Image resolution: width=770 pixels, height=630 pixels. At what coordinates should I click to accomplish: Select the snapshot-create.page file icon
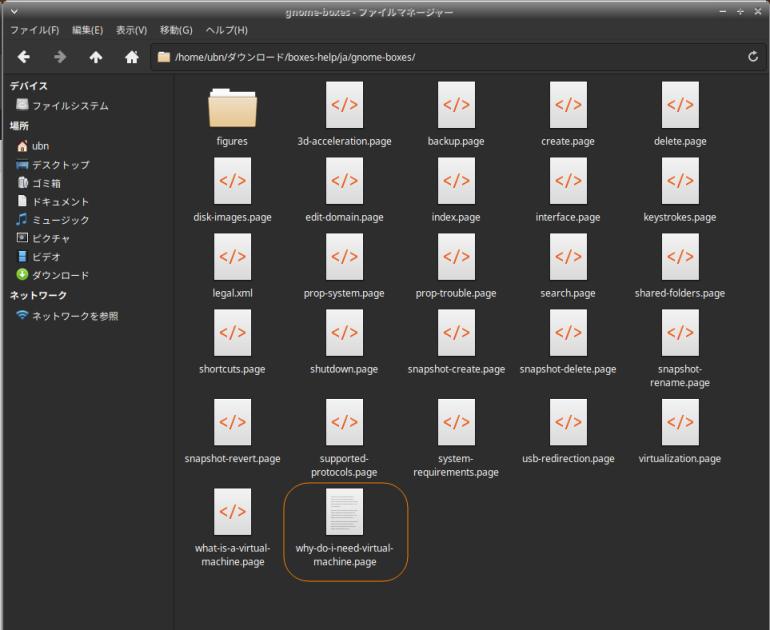[456, 332]
